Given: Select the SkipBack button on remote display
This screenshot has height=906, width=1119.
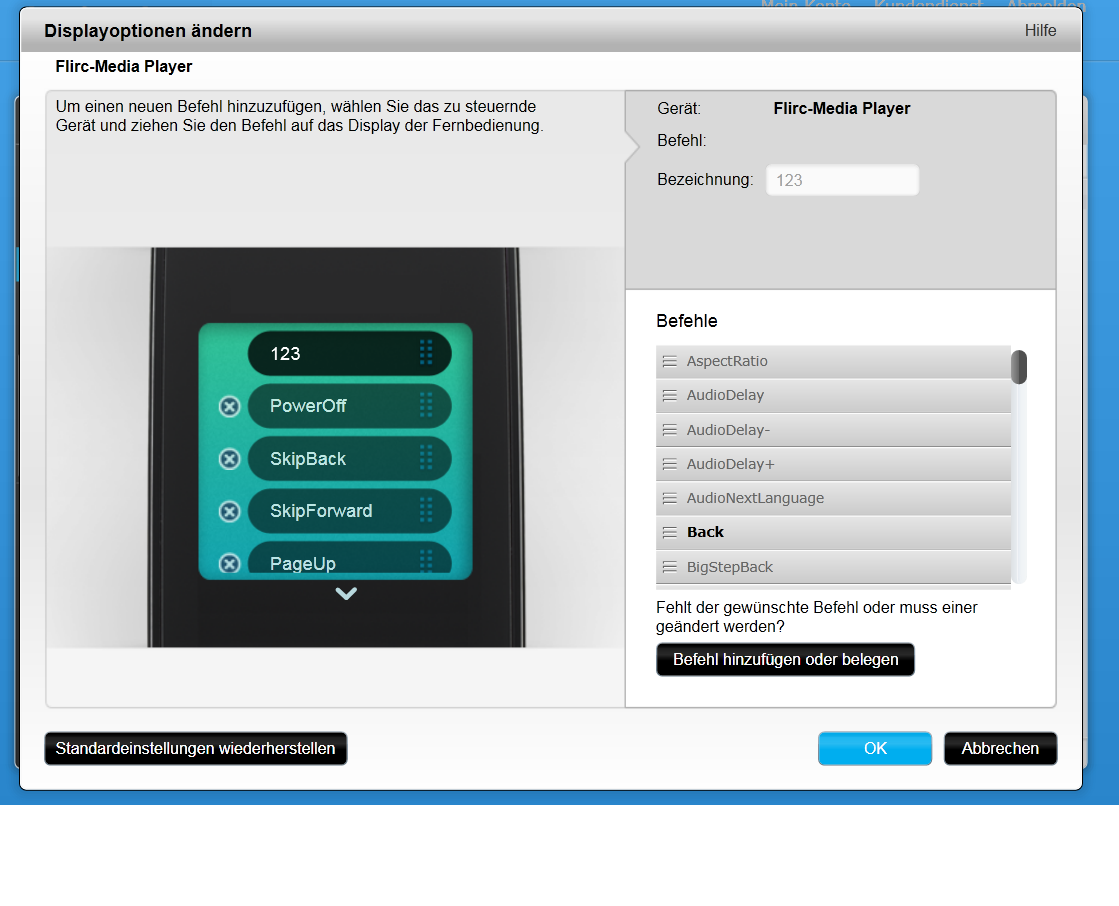Looking at the screenshot, I should tap(350, 459).
